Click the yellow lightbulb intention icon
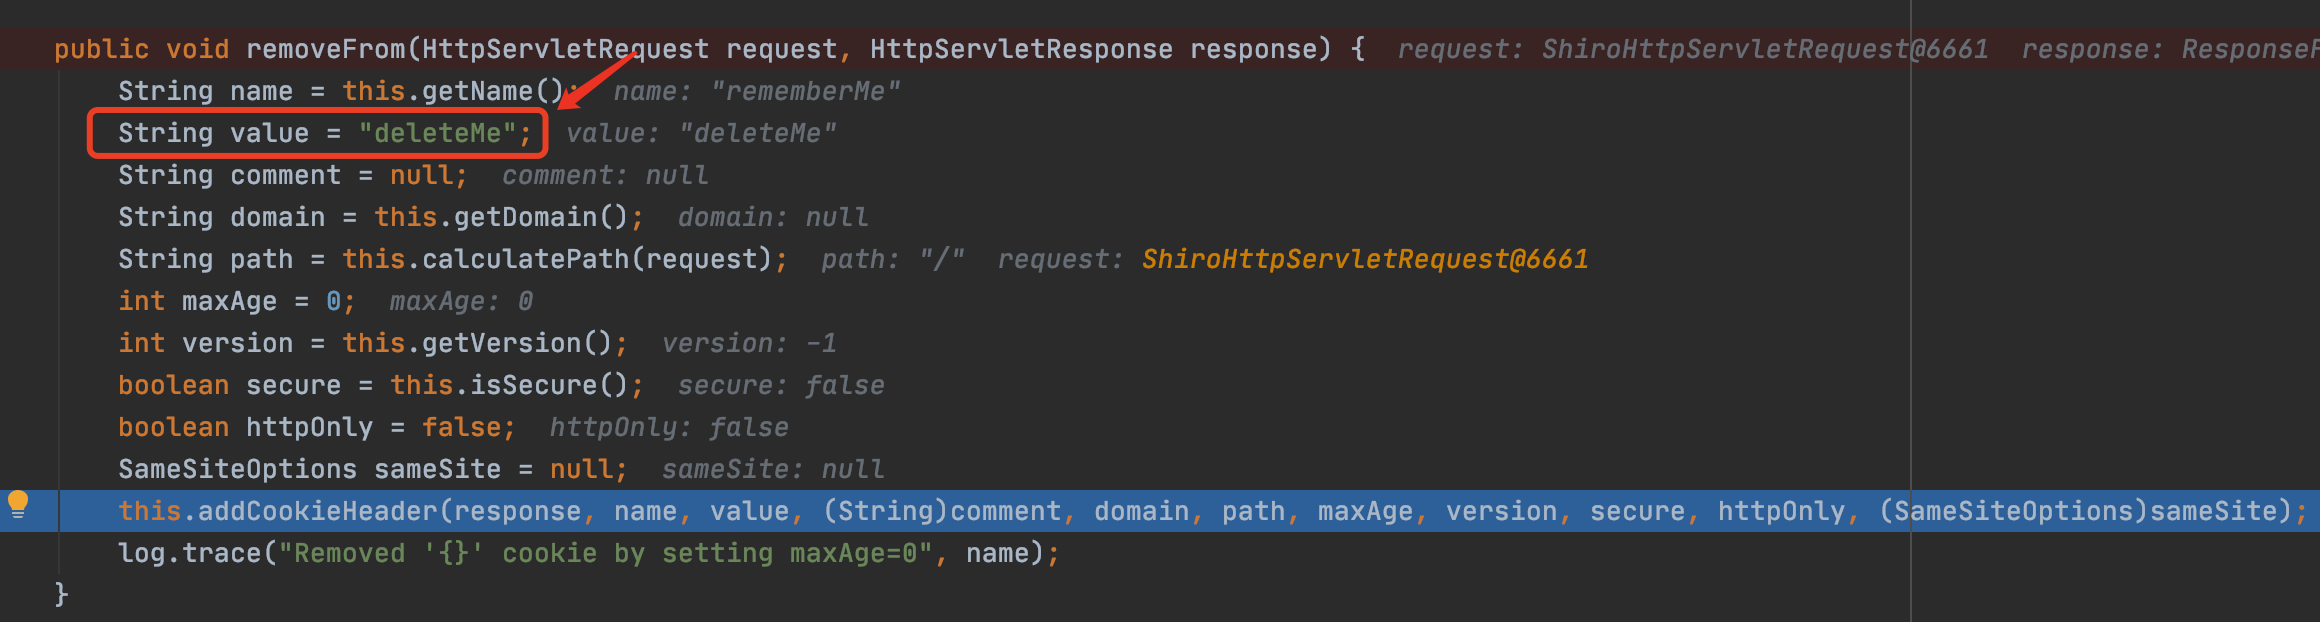Screen dimensions: 2320x622 point(18,504)
